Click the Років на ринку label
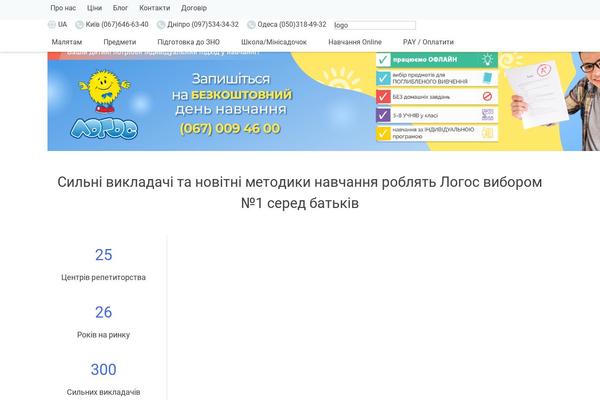Viewport: 600px width, 400px height. (x=104, y=335)
